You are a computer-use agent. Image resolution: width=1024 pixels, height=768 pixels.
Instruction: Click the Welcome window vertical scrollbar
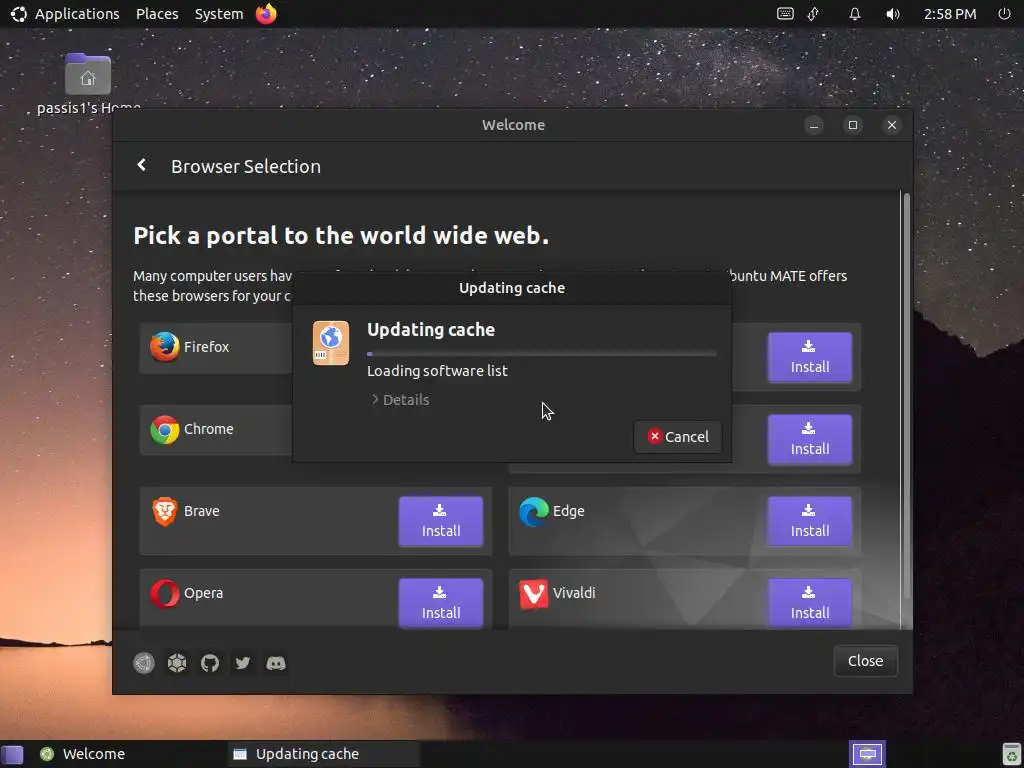tap(906, 395)
